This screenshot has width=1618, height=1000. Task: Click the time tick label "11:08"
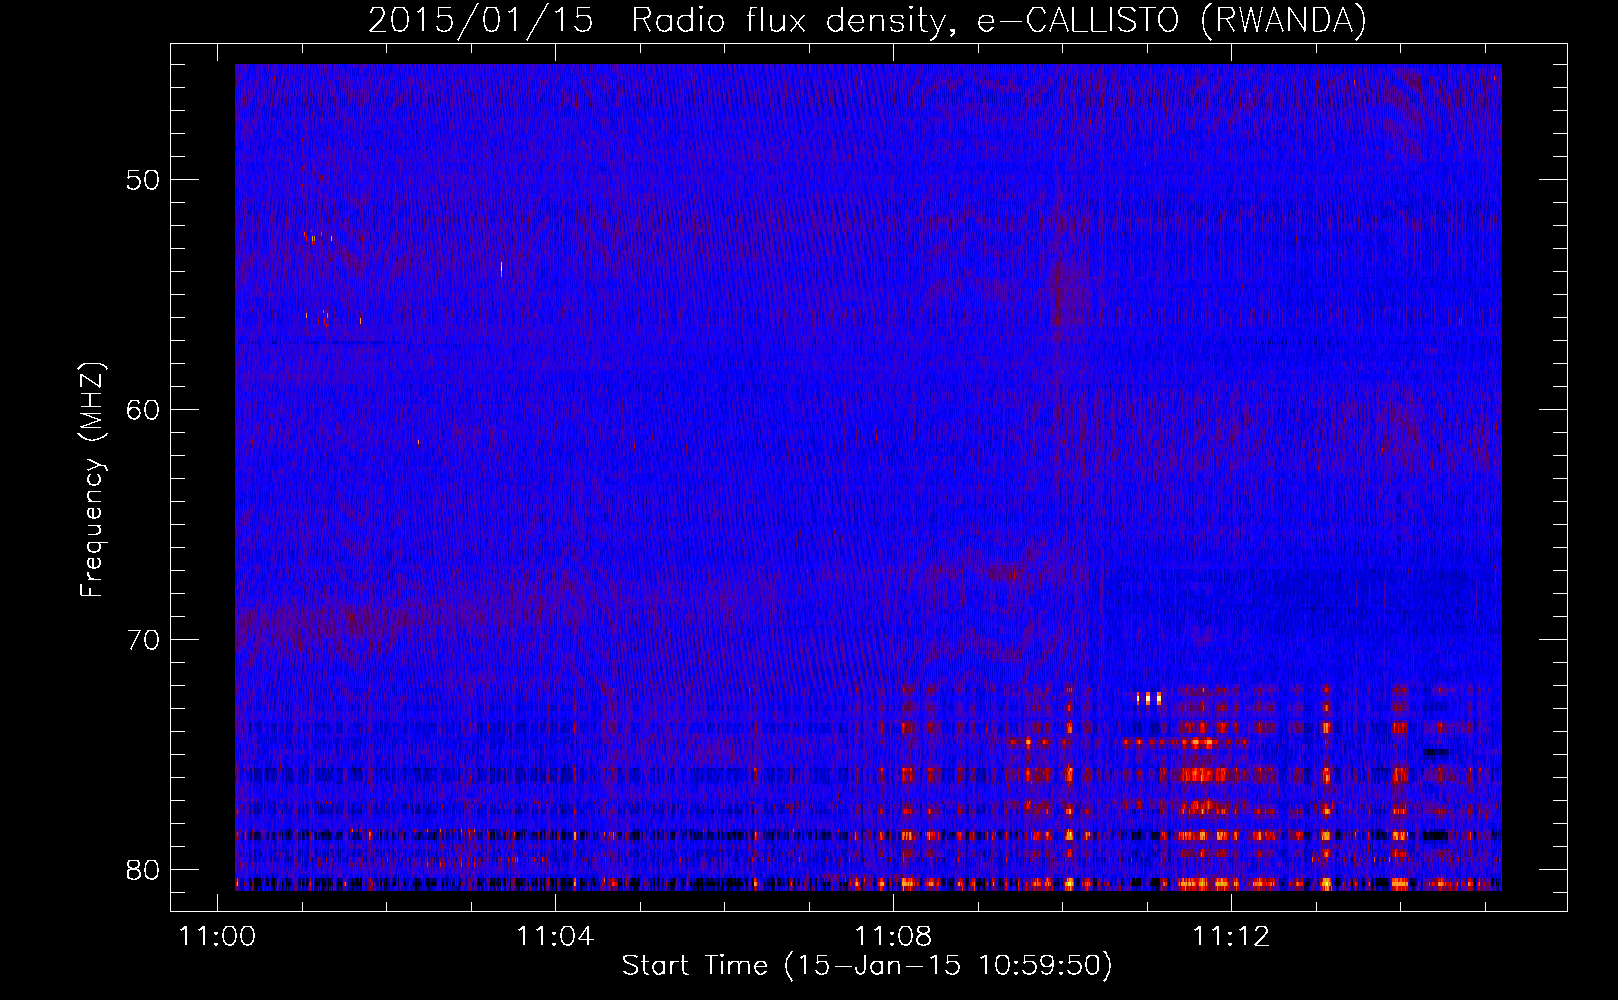pos(893,936)
